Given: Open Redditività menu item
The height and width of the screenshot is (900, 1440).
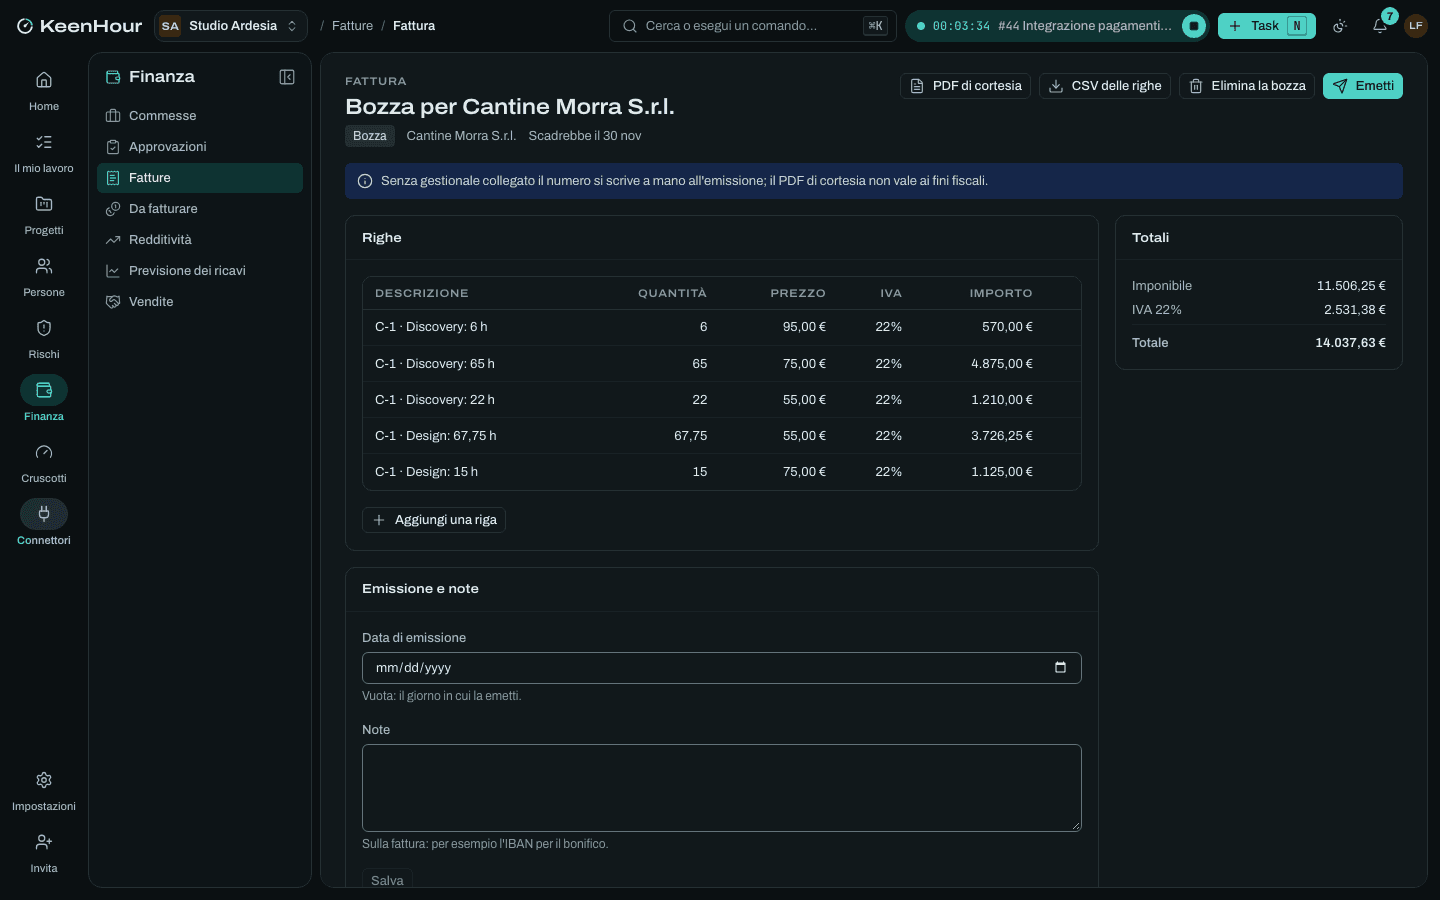Looking at the screenshot, I should [200, 240].
